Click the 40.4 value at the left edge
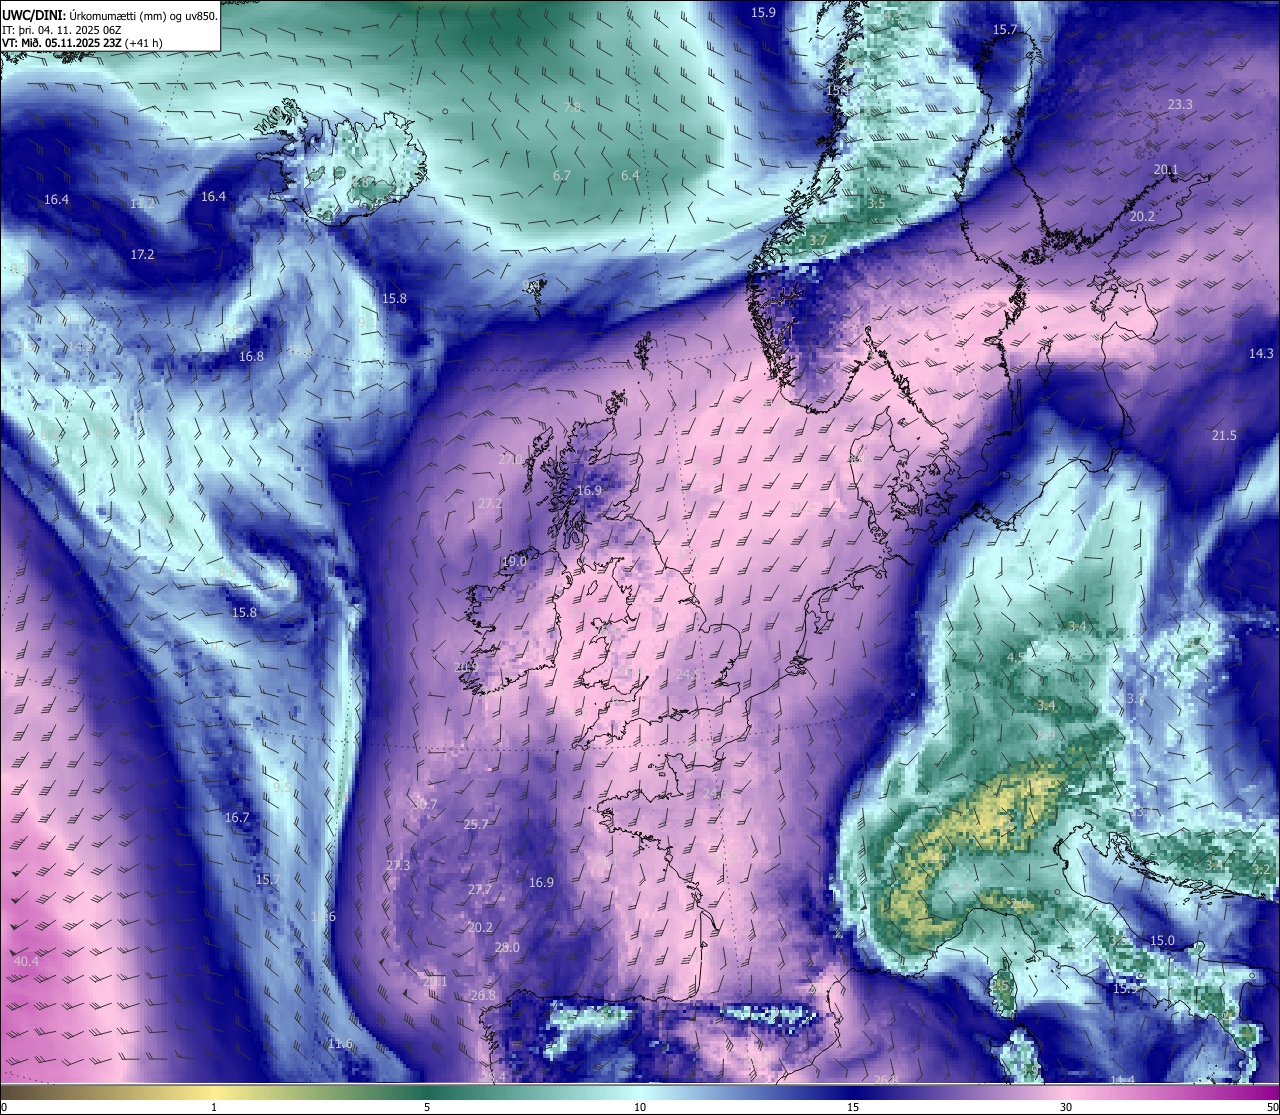Viewport: 1280px width, 1115px height. [26, 961]
